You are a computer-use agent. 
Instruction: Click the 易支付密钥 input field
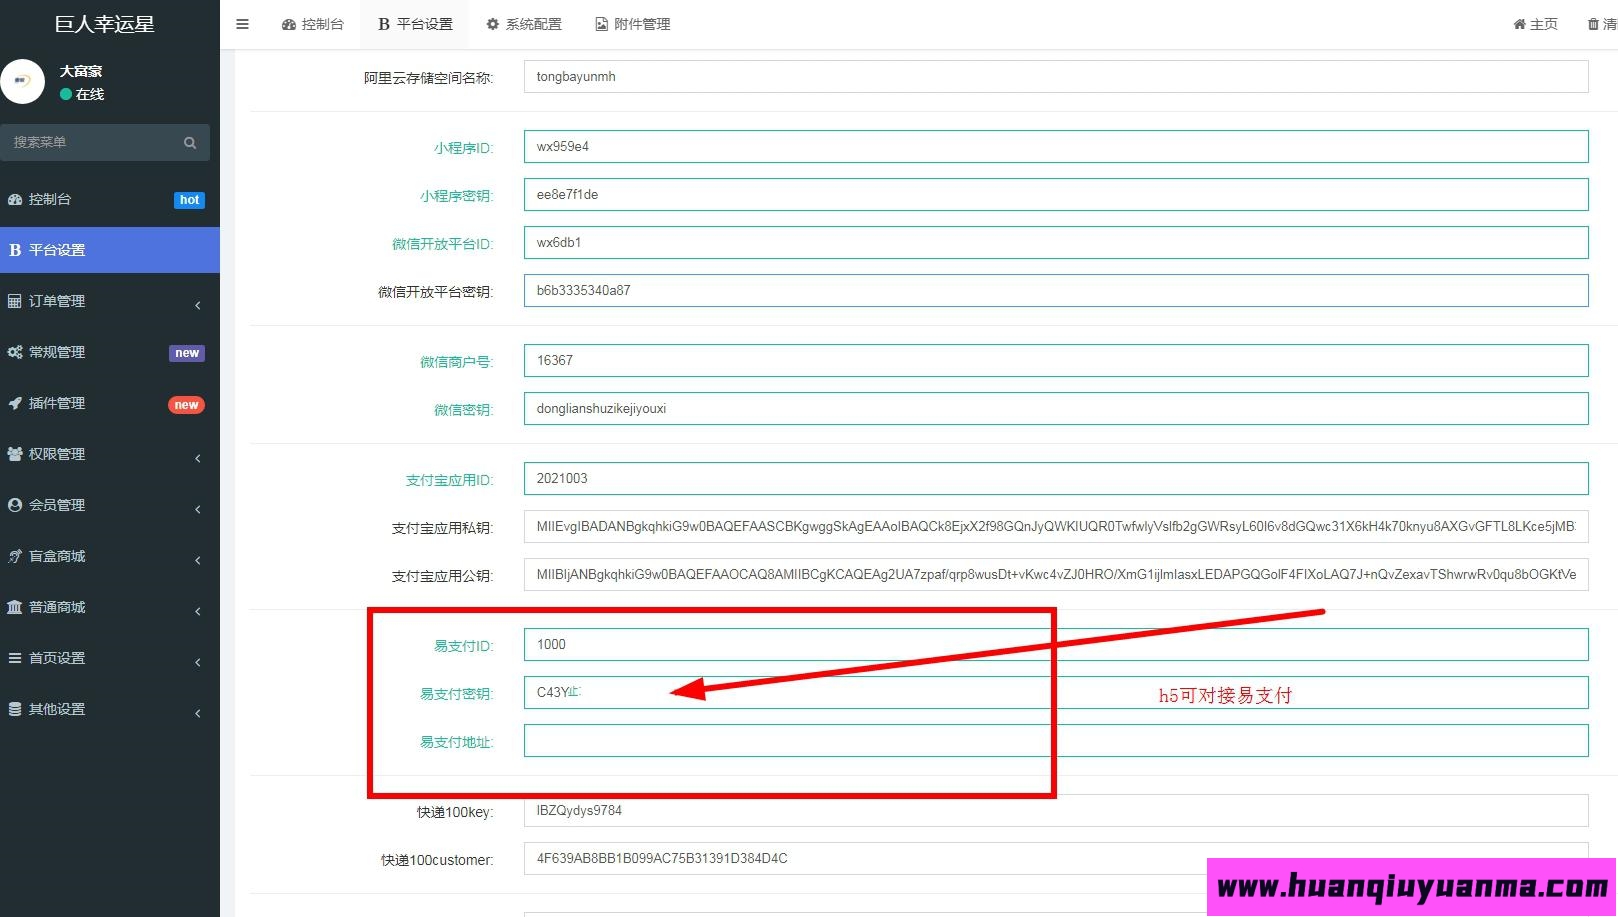(1056, 693)
